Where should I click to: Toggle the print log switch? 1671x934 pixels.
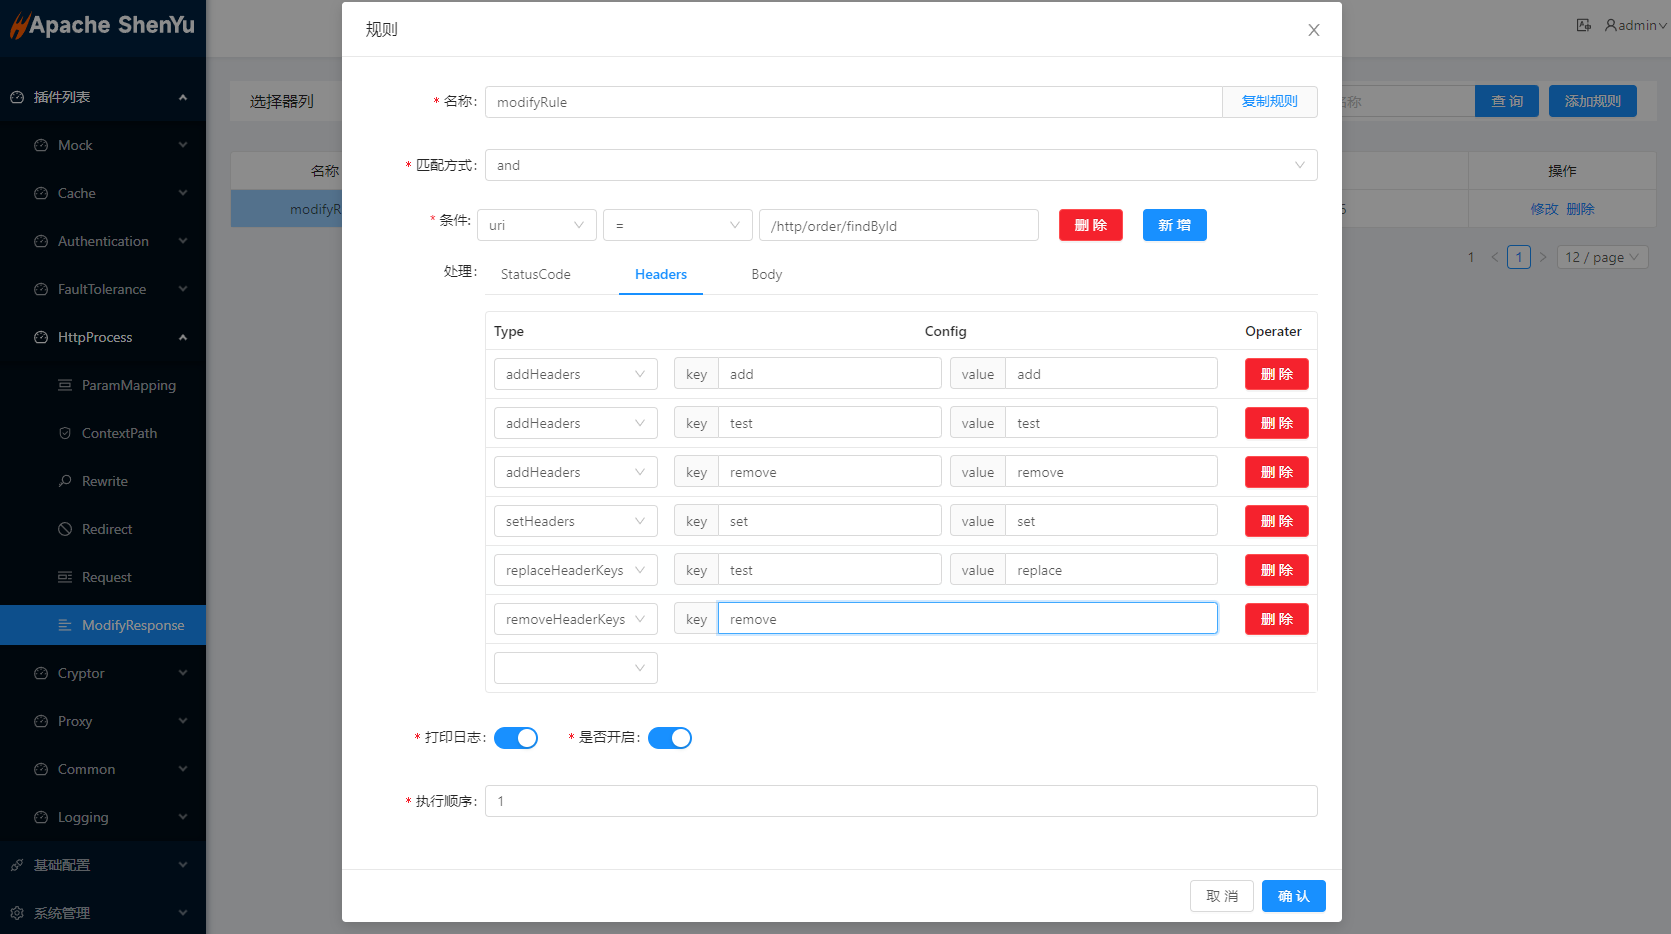pos(516,738)
